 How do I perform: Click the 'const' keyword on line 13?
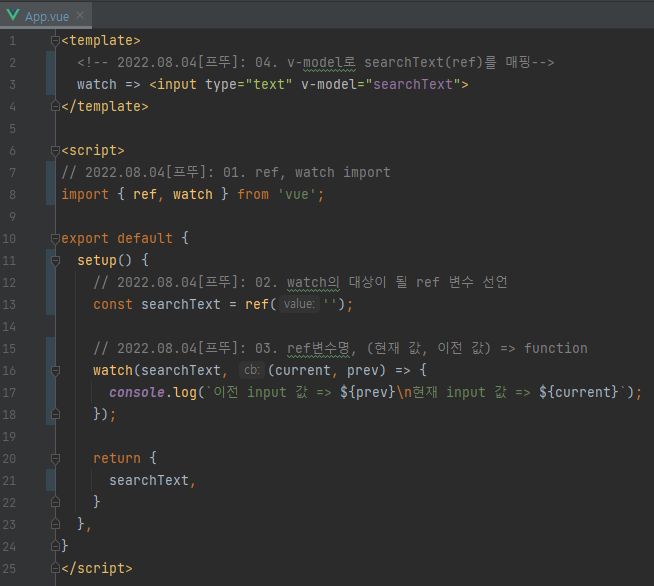[113, 304]
